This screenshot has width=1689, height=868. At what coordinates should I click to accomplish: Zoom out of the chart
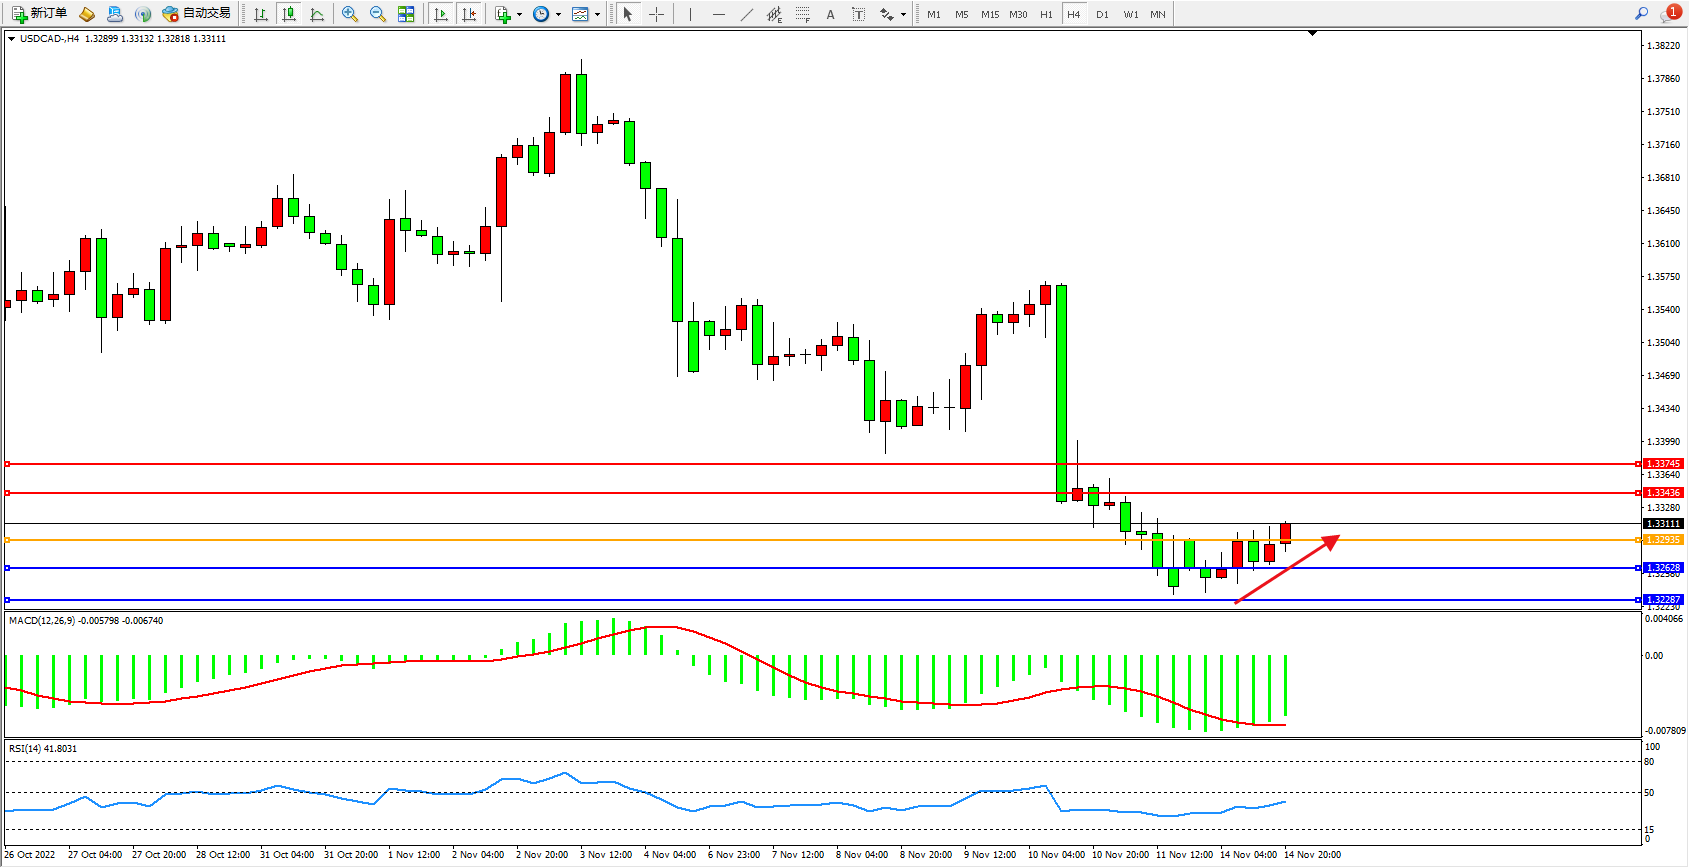point(378,14)
